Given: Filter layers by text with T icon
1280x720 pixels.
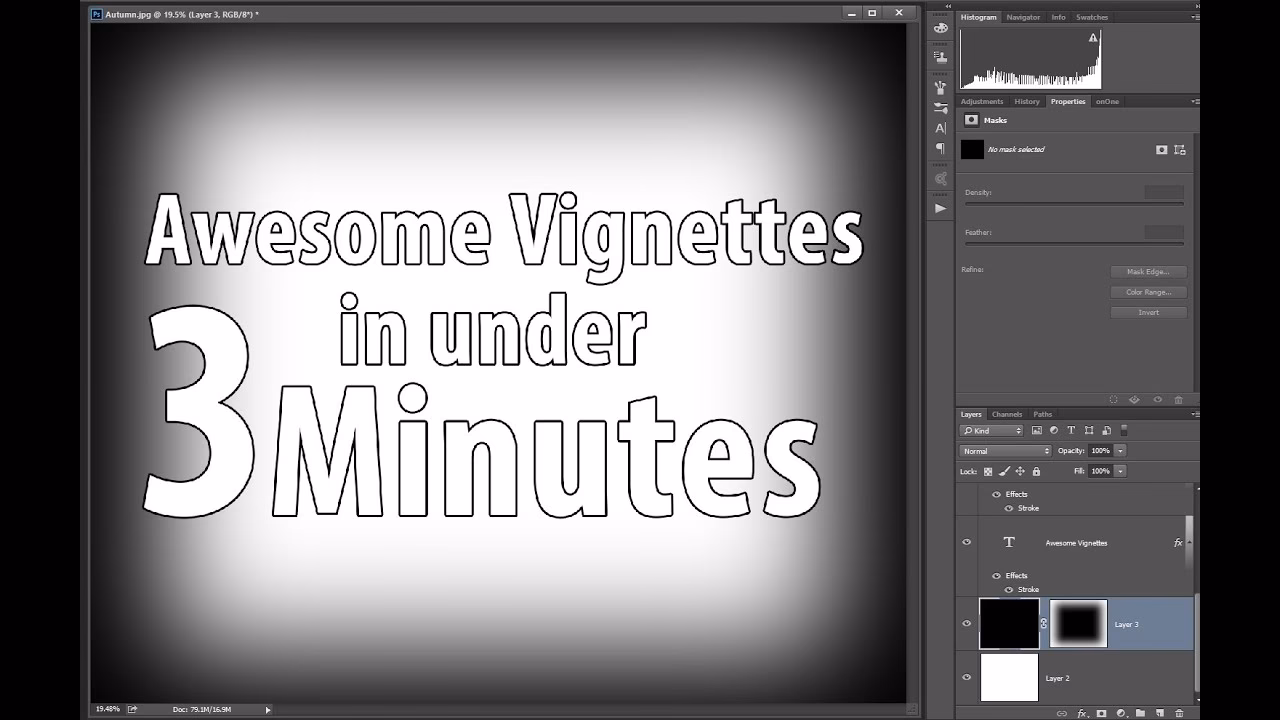Looking at the screenshot, I should (1069, 430).
